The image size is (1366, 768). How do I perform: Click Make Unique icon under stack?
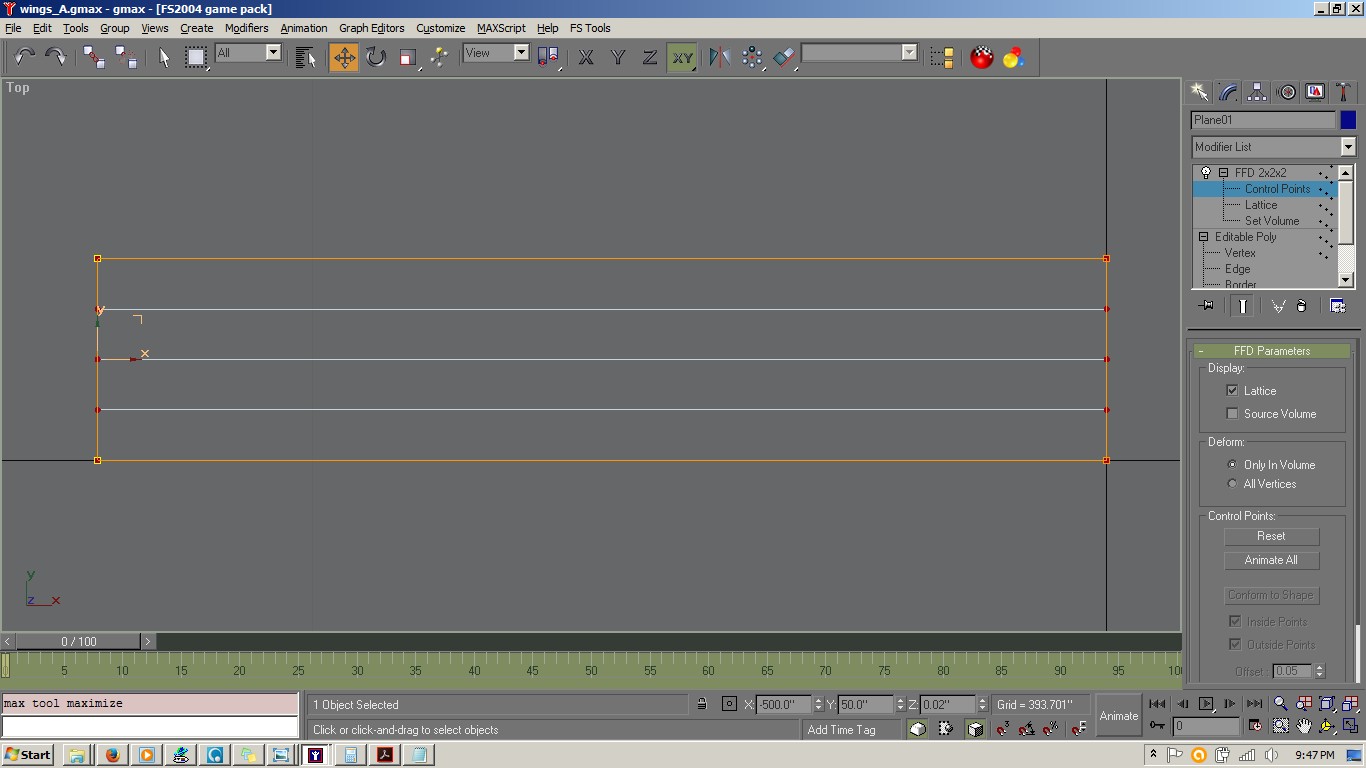pos(1278,306)
